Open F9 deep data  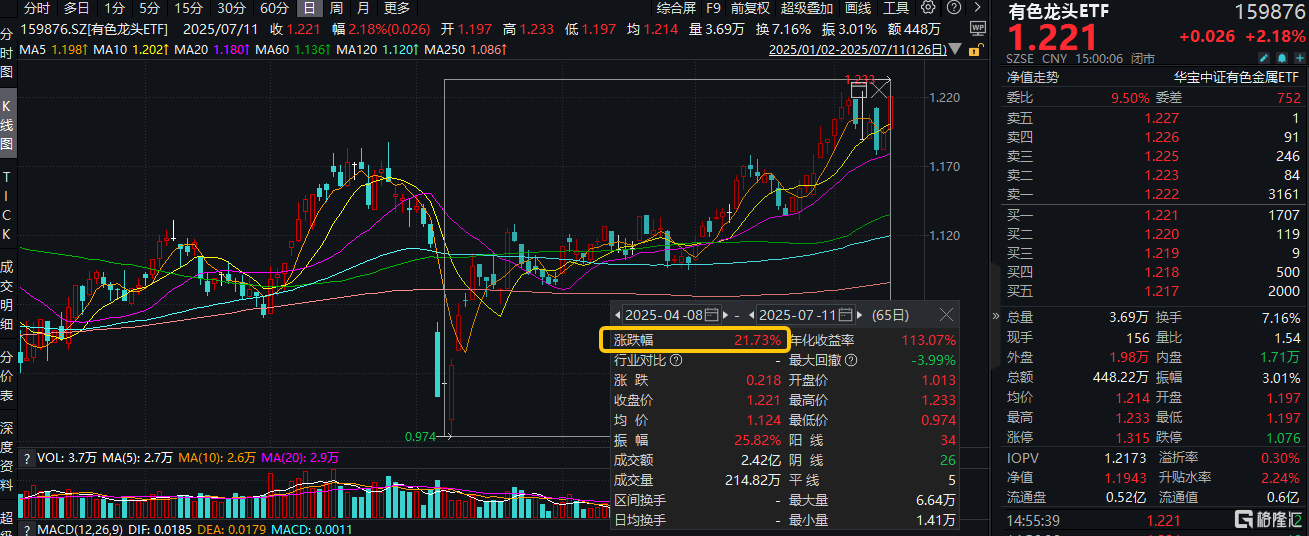tap(713, 7)
